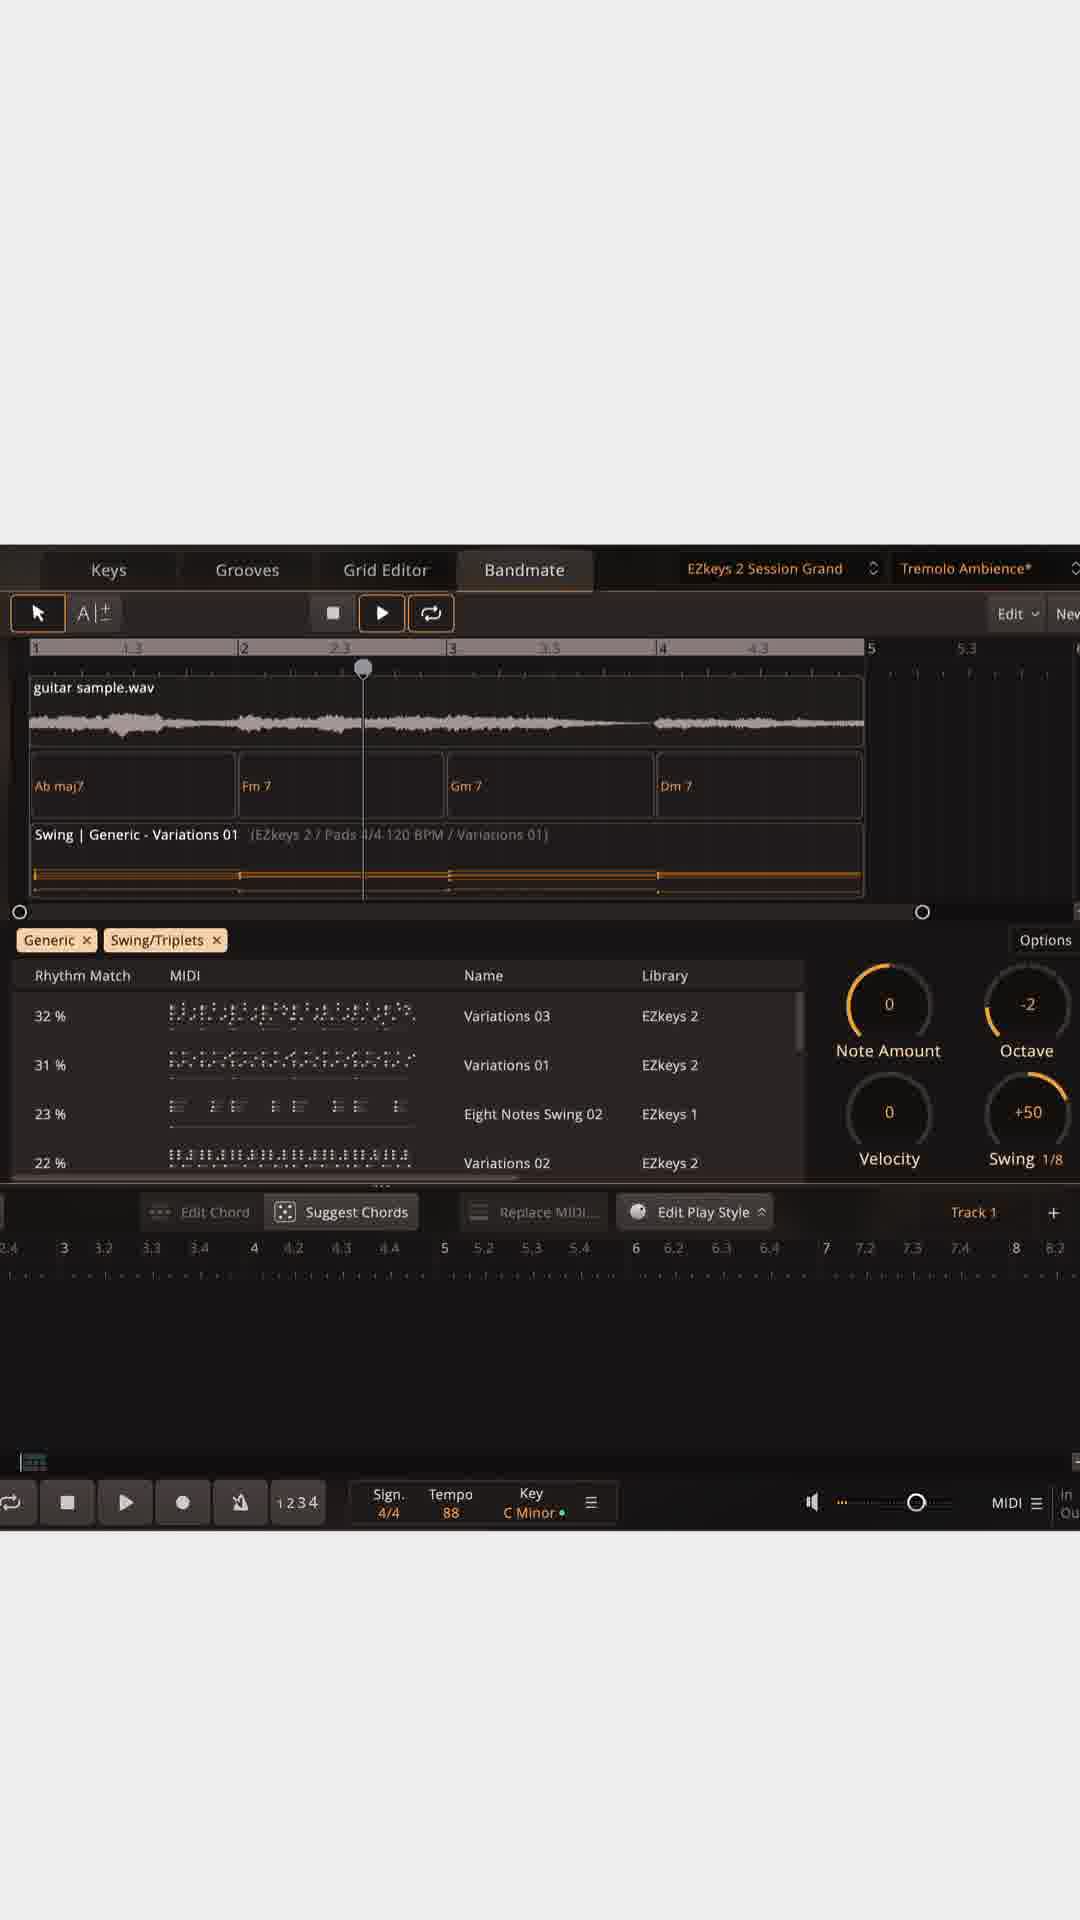Toggle the metronome
This screenshot has height=1920, width=1080.
point(240,1502)
